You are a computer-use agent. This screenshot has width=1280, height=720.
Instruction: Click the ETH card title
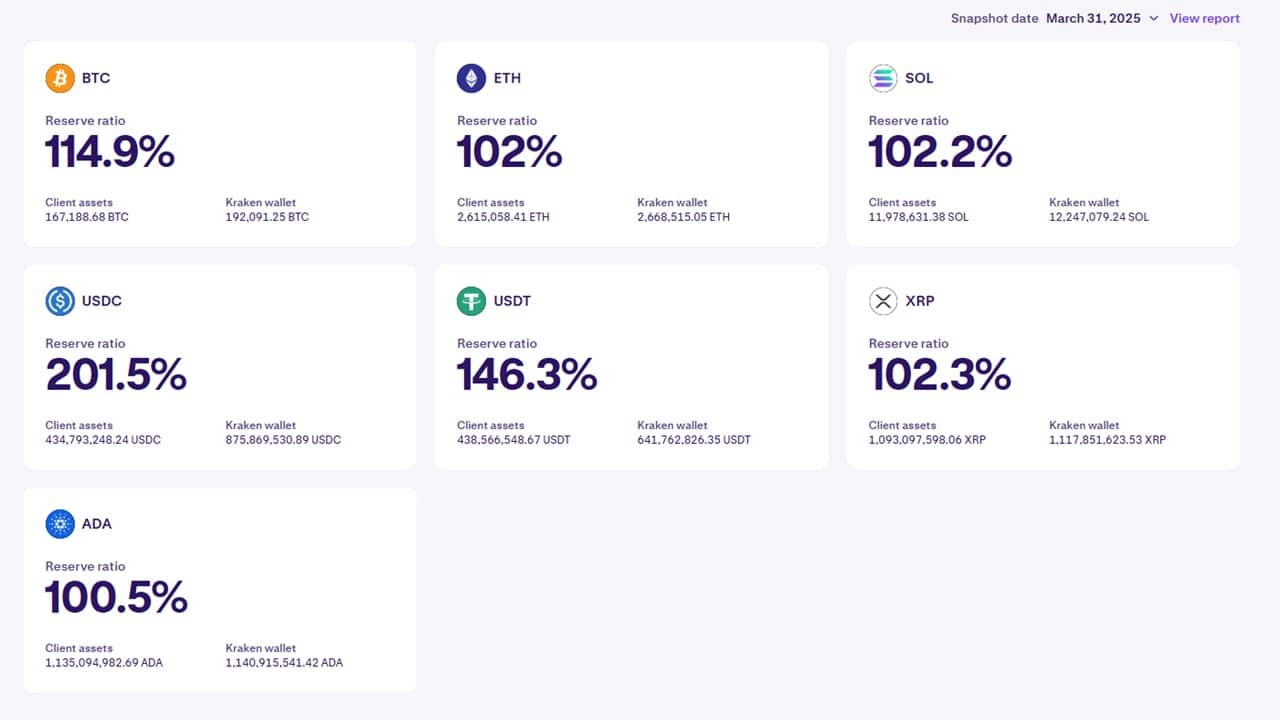tap(507, 78)
